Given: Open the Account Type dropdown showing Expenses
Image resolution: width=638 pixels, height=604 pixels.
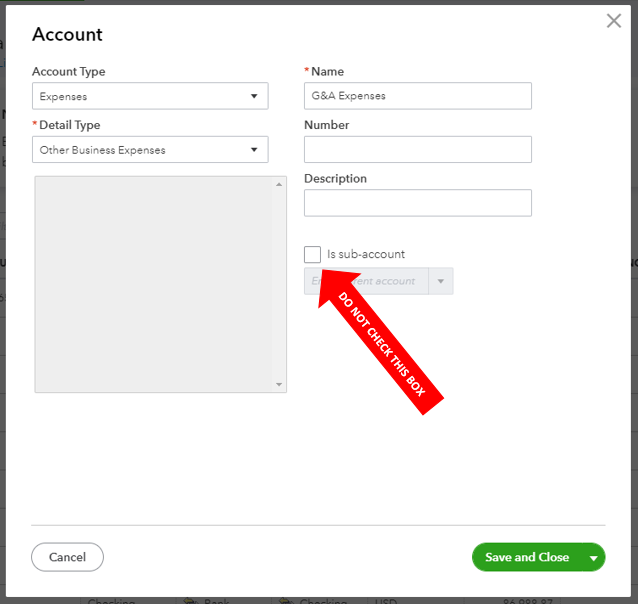Looking at the screenshot, I should tap(150, 96).
